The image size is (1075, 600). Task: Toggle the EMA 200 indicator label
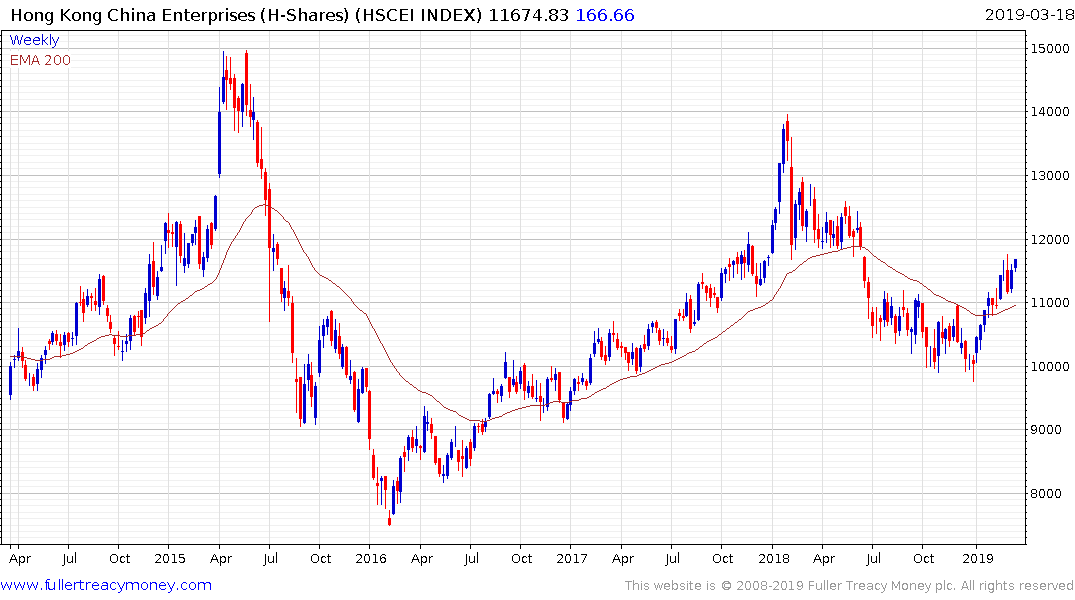(x=40, y=60)
